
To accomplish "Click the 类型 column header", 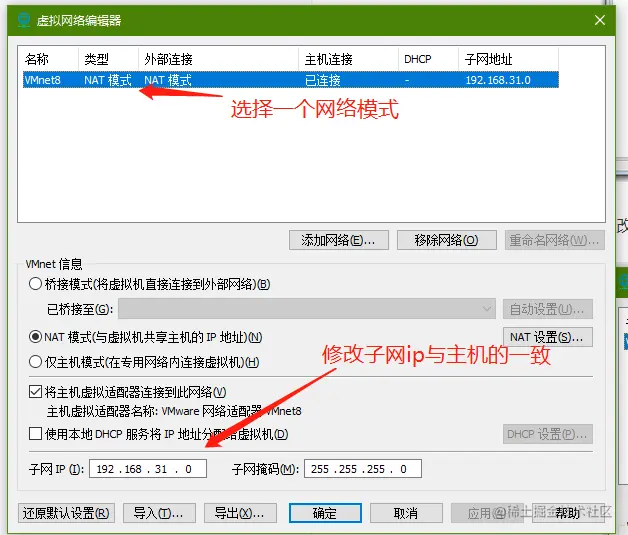I will pos(97,59).
